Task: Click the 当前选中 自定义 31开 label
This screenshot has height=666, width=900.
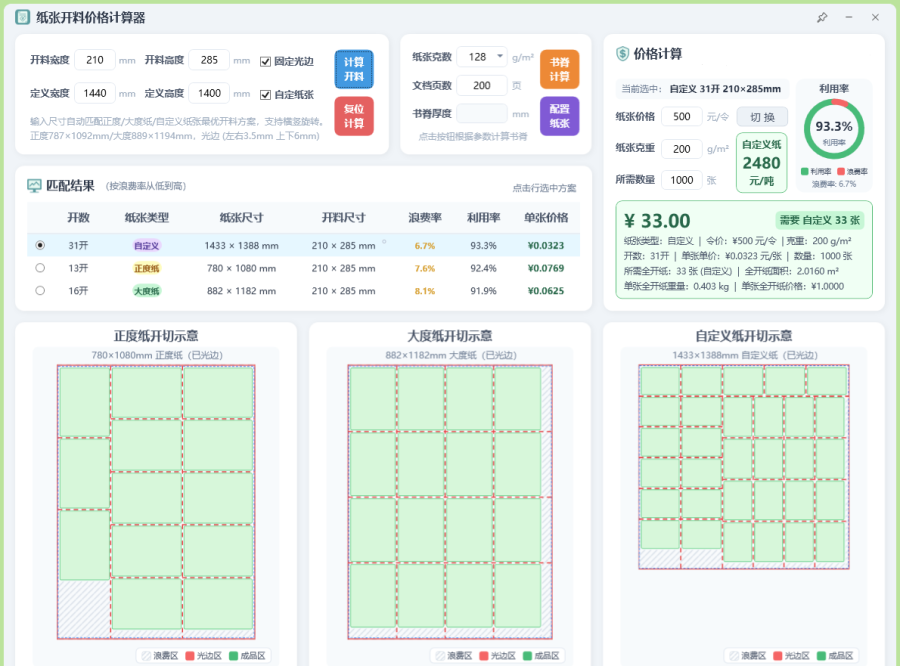Action: point(701,89)
